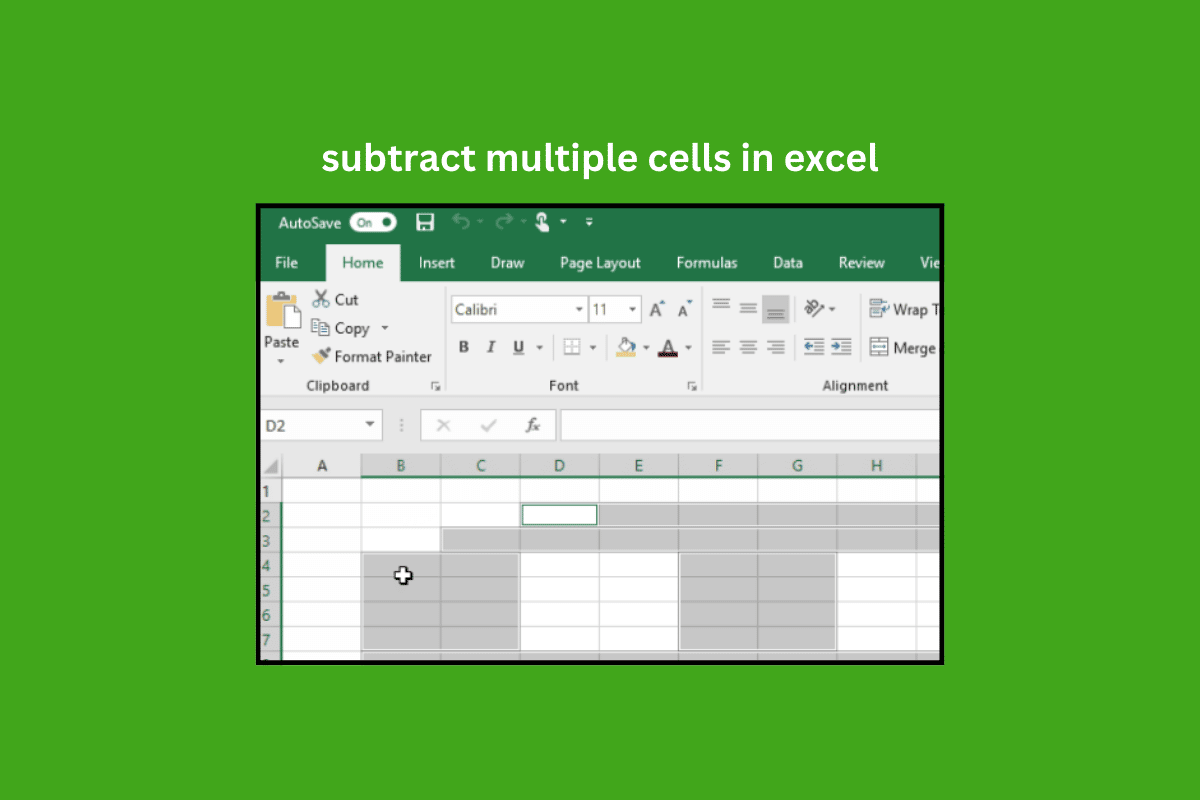Click the Increase Indent icon
Screen dimensions: 1200x800
click(x=841, y=347)
